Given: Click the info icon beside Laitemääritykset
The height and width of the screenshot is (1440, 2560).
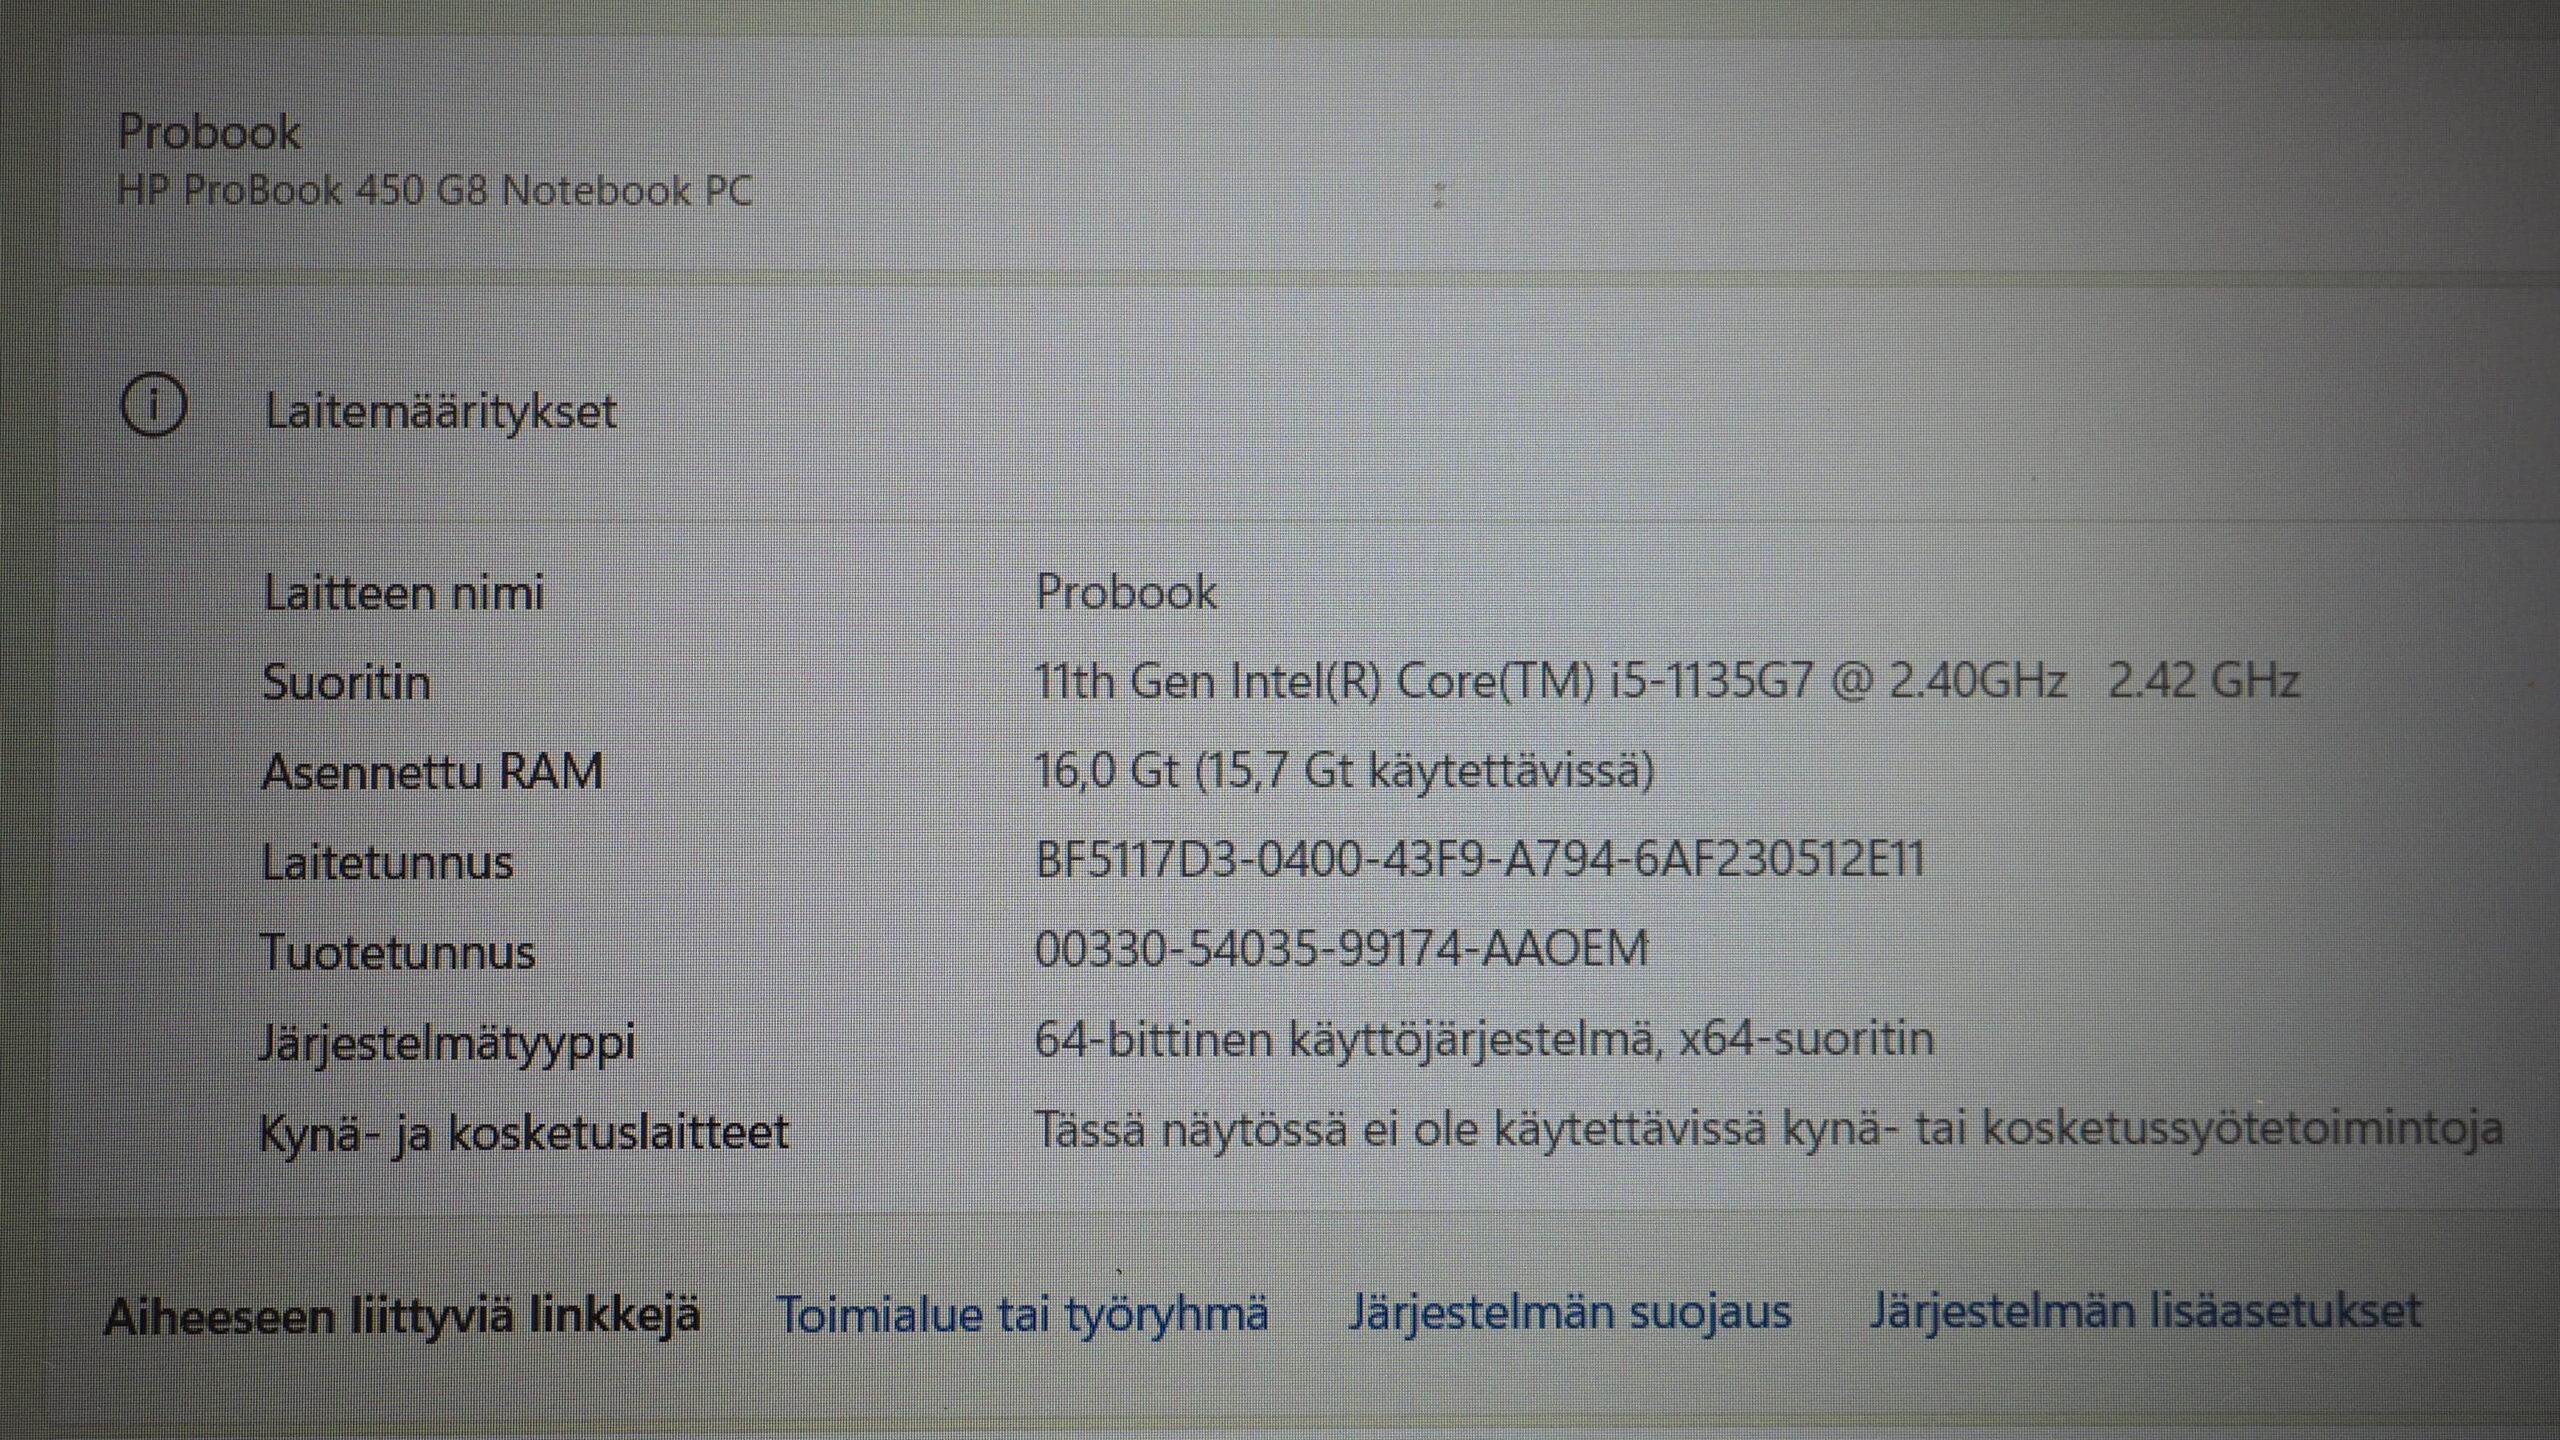Looking at the screenshot, I should (153, 406).
